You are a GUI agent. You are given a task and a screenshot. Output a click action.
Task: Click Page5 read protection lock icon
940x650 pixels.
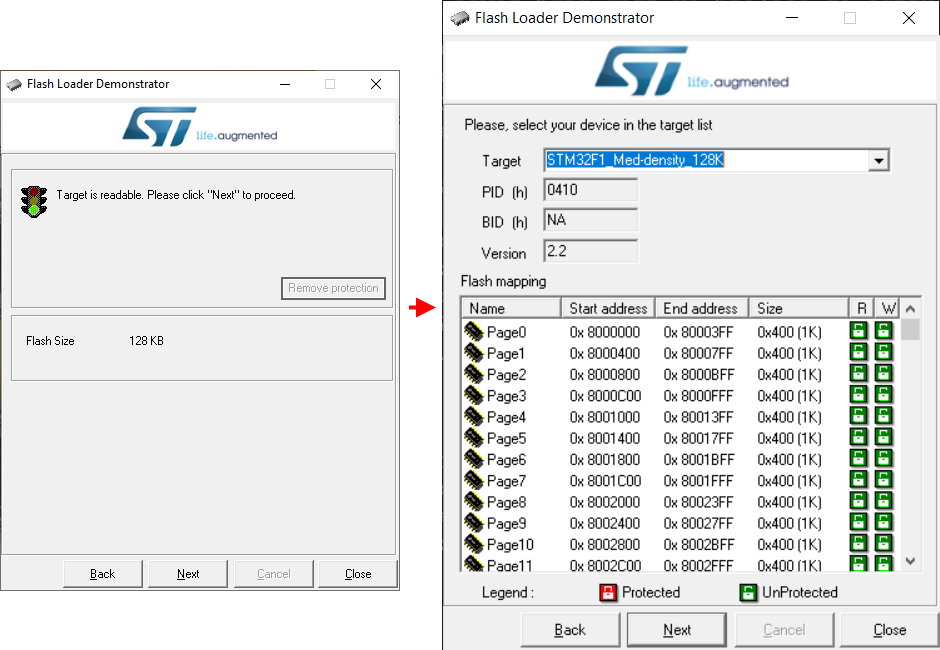coord(858,437)
